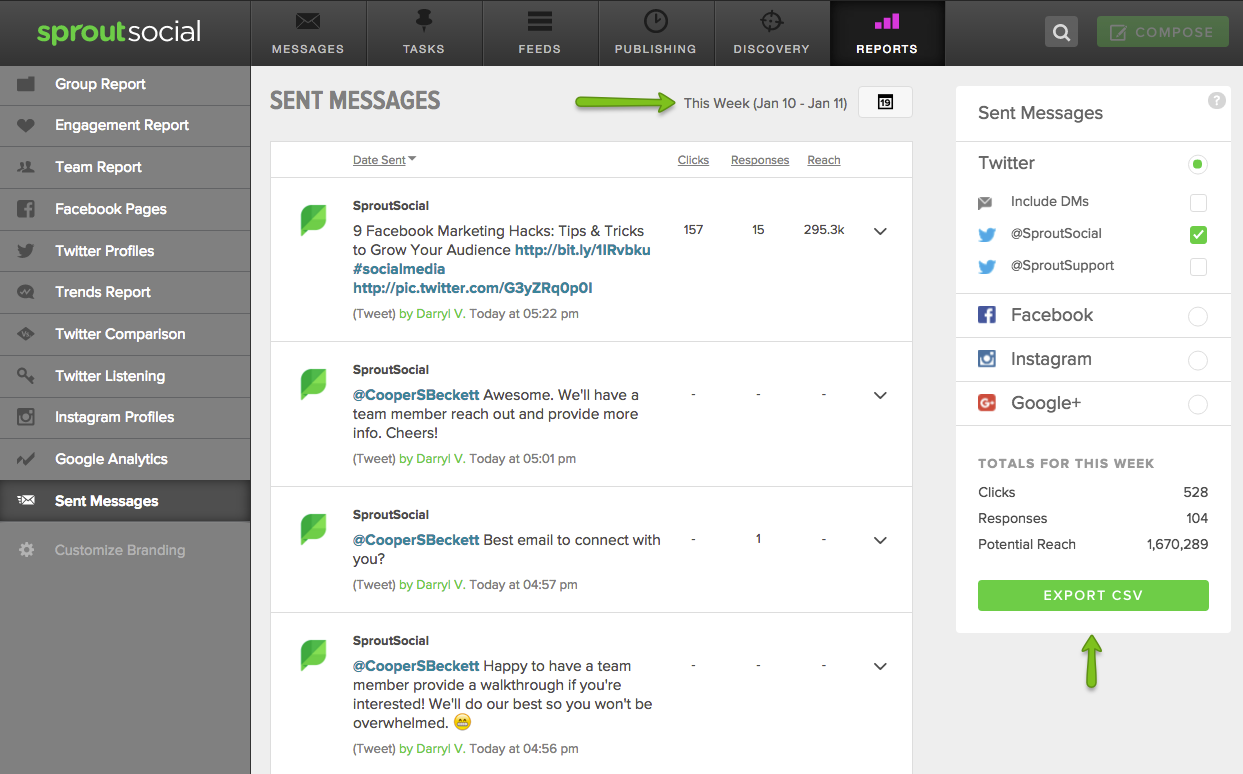1243x774 pixels.
Task: Open the Messages tab
Action: (x=308, y=33)
